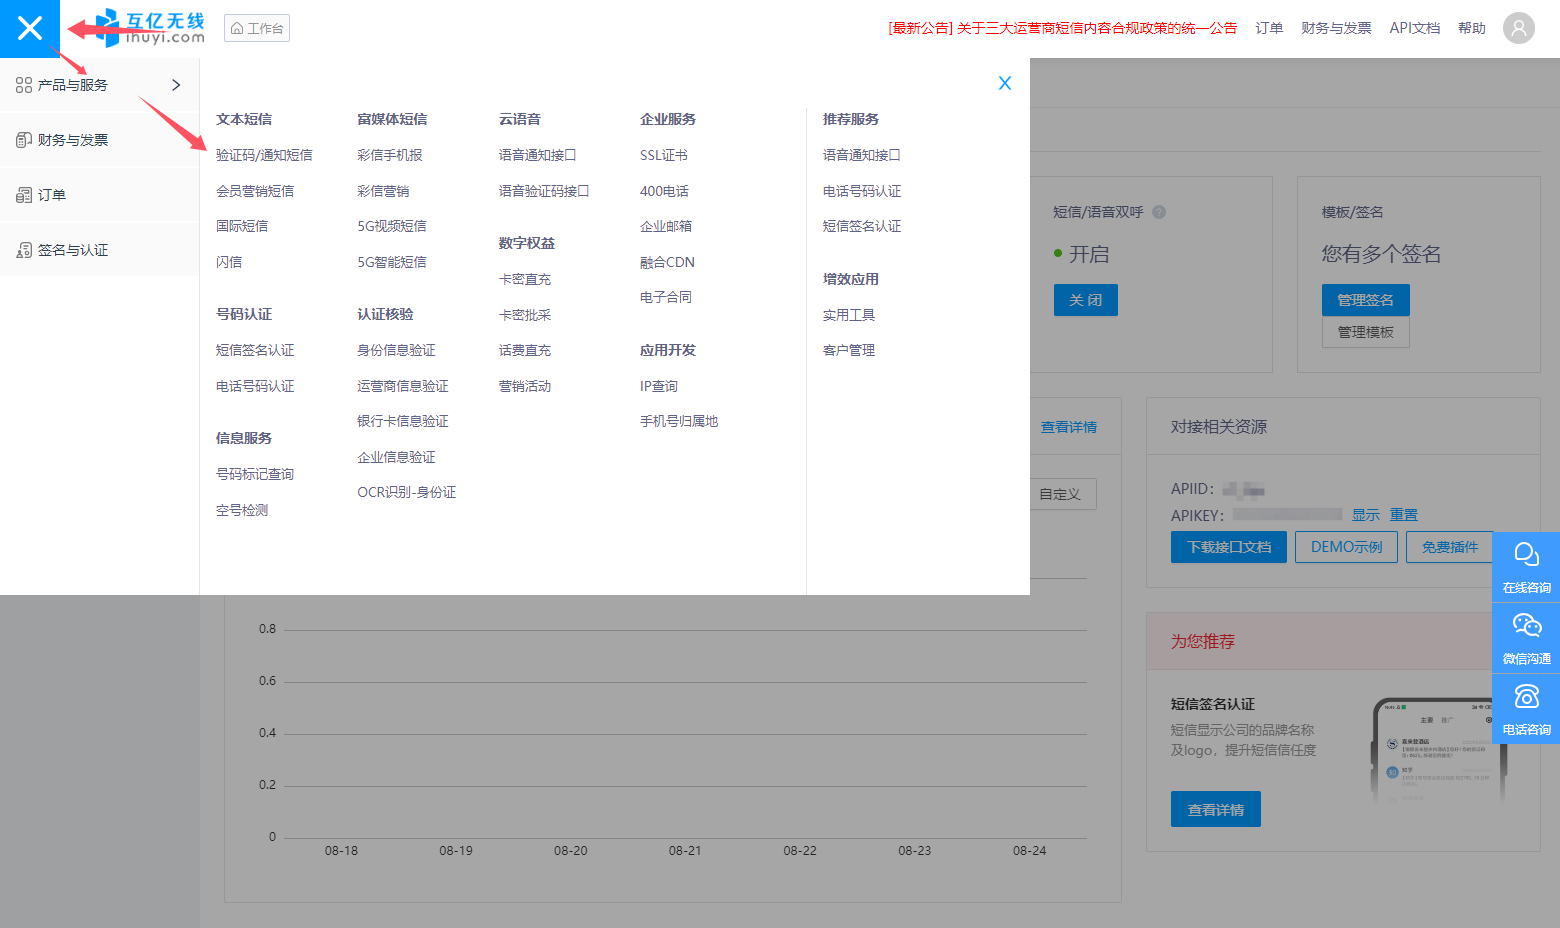
Task: Click the help icon beside 短信/语音双呼
Action: pyautogui.click(x=1159, y=212)
